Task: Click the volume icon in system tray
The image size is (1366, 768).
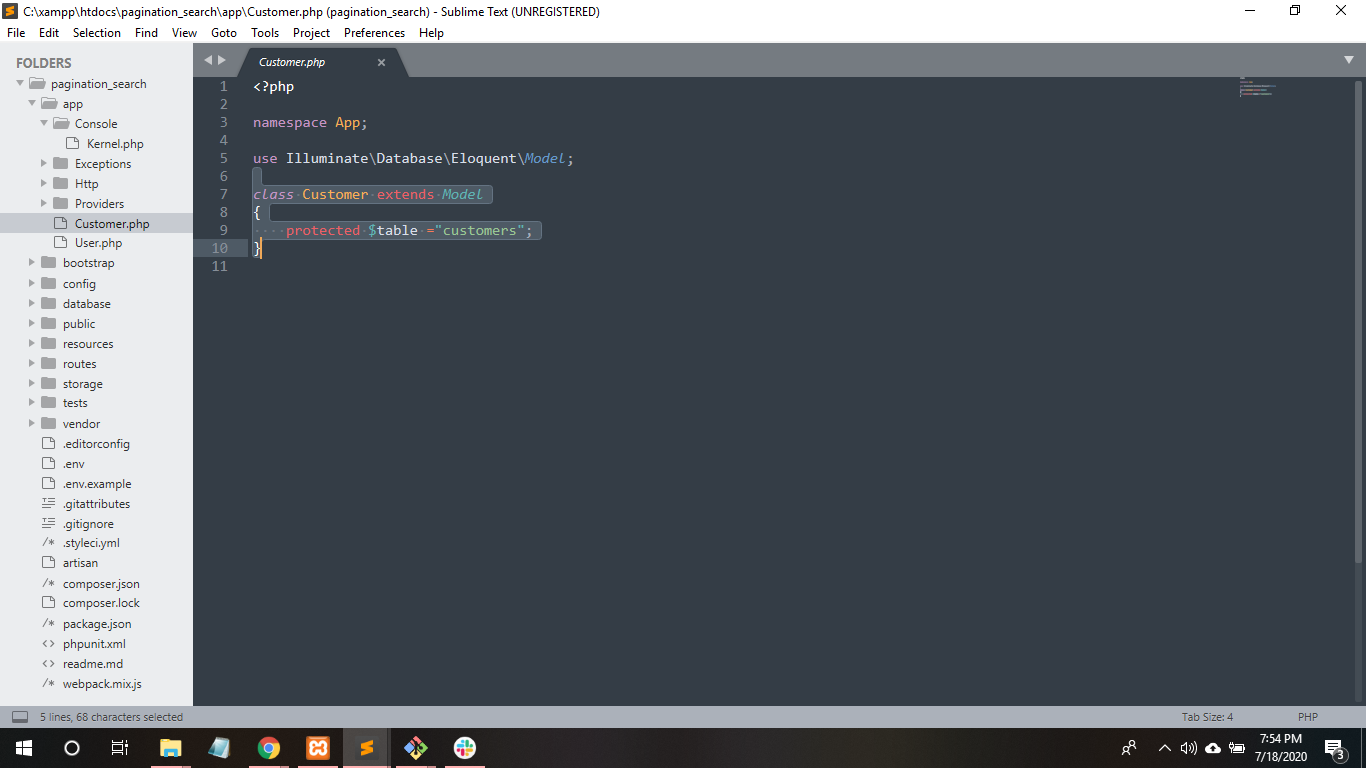Action: click(1188, 748)
